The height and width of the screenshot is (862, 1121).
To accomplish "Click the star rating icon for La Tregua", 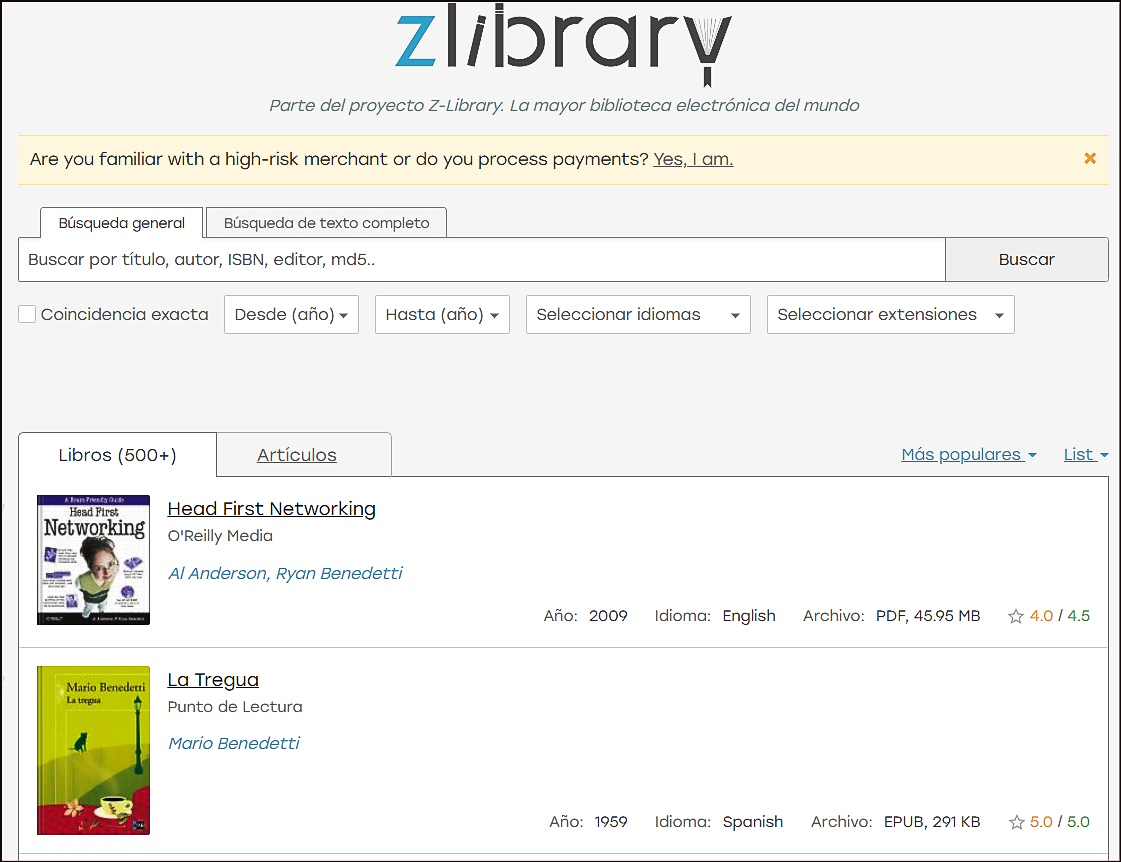I will click(1016, 822).
